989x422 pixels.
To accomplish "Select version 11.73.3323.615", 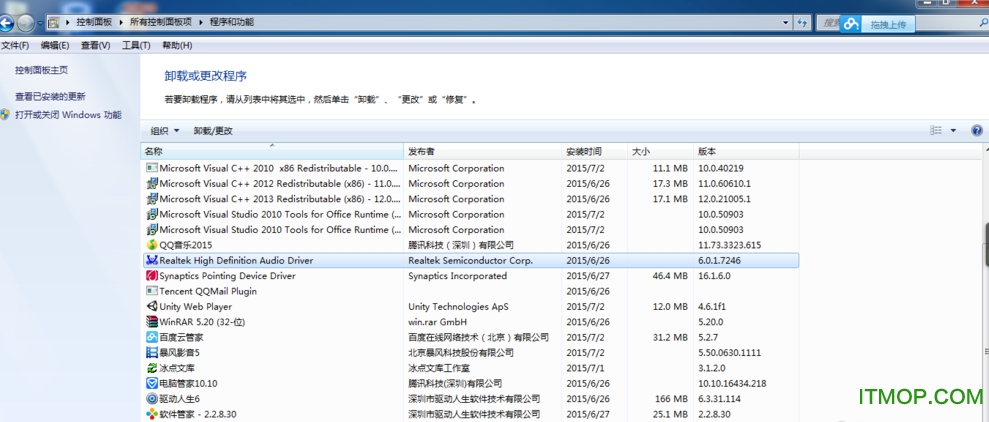I will click(729, 245).
